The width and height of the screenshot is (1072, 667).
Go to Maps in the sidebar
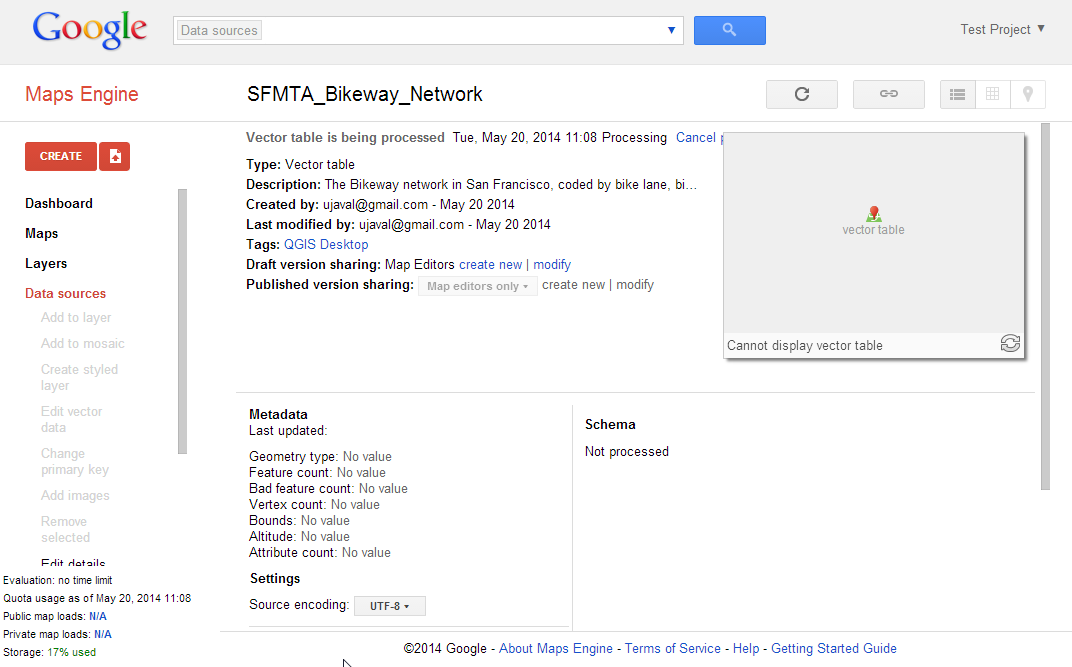tap(42, 233)
